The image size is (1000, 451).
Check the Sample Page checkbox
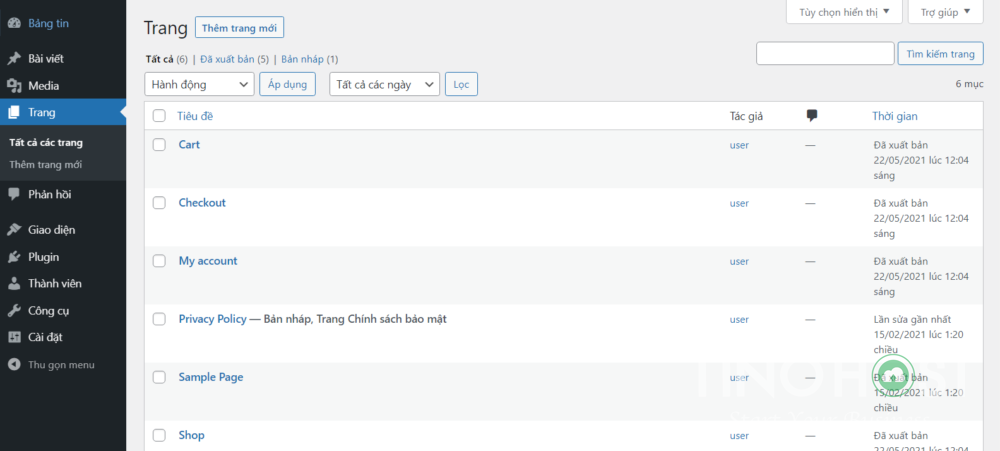pos(159,377)
